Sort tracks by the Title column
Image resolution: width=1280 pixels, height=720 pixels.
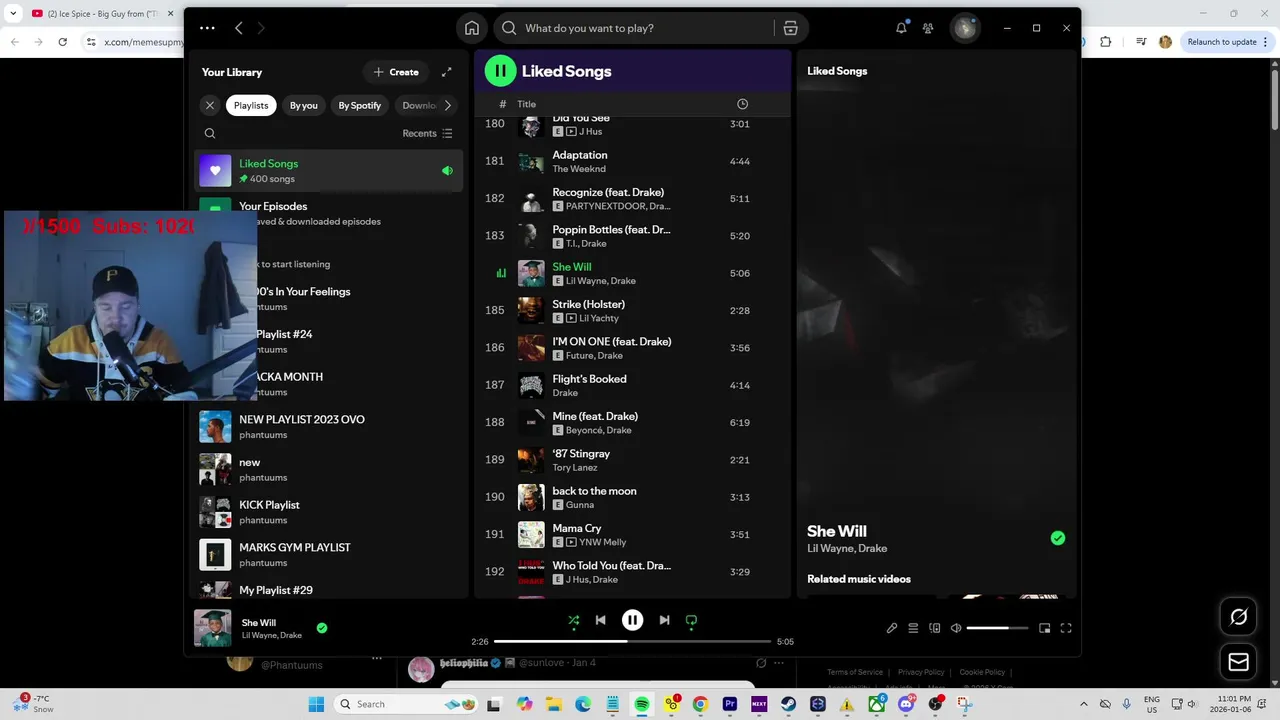[x=526, y=104]
